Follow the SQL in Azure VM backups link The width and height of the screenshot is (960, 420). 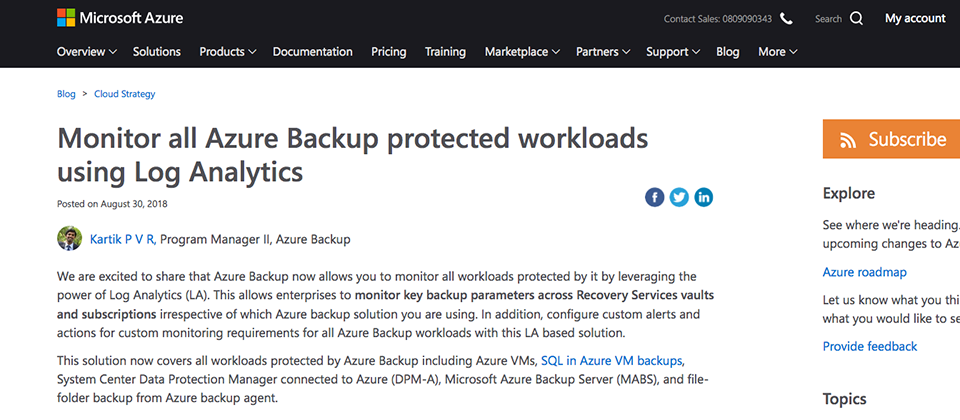pyautogui.click(x=611, y=359)
